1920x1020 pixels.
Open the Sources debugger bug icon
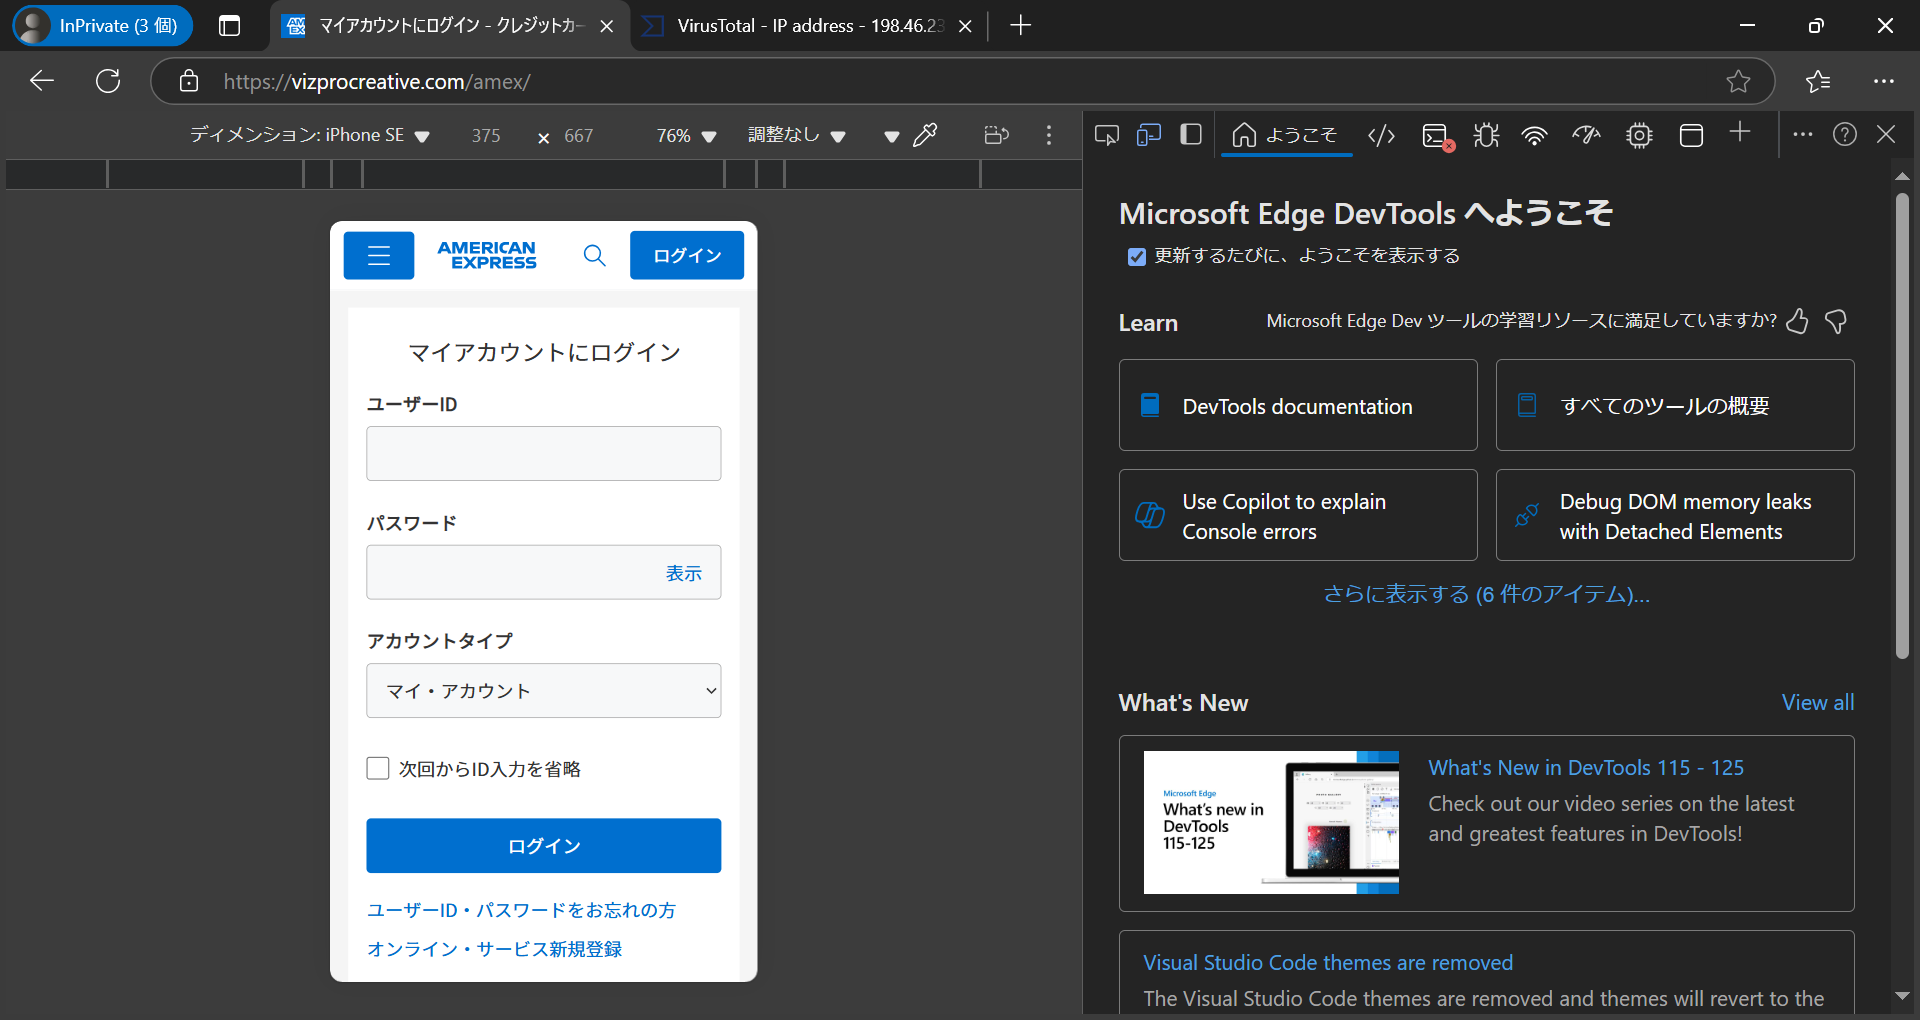pos(1486,135)
